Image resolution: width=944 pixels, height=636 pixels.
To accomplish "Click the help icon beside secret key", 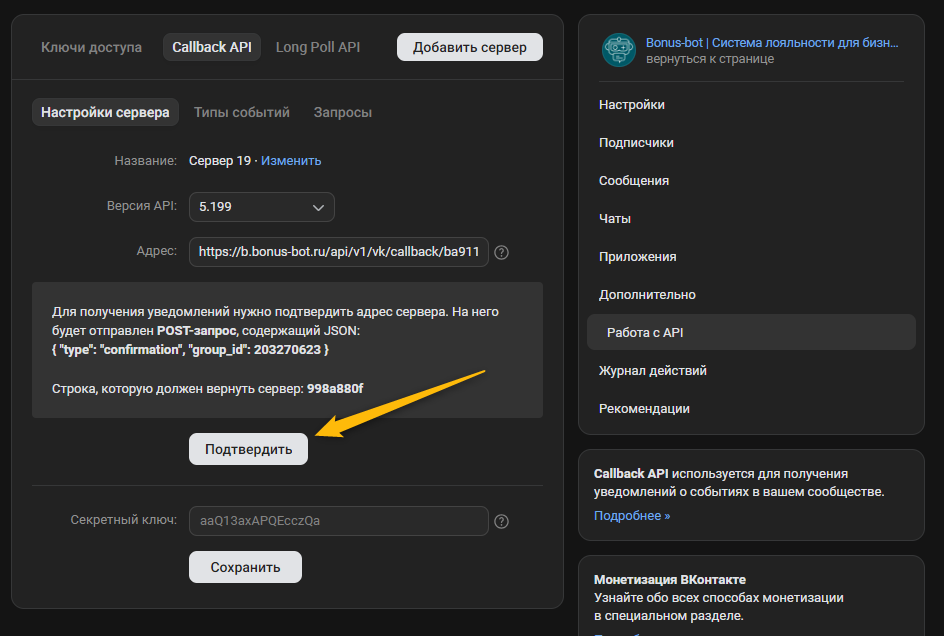I will pyautogui.click(x=502, y=521).
